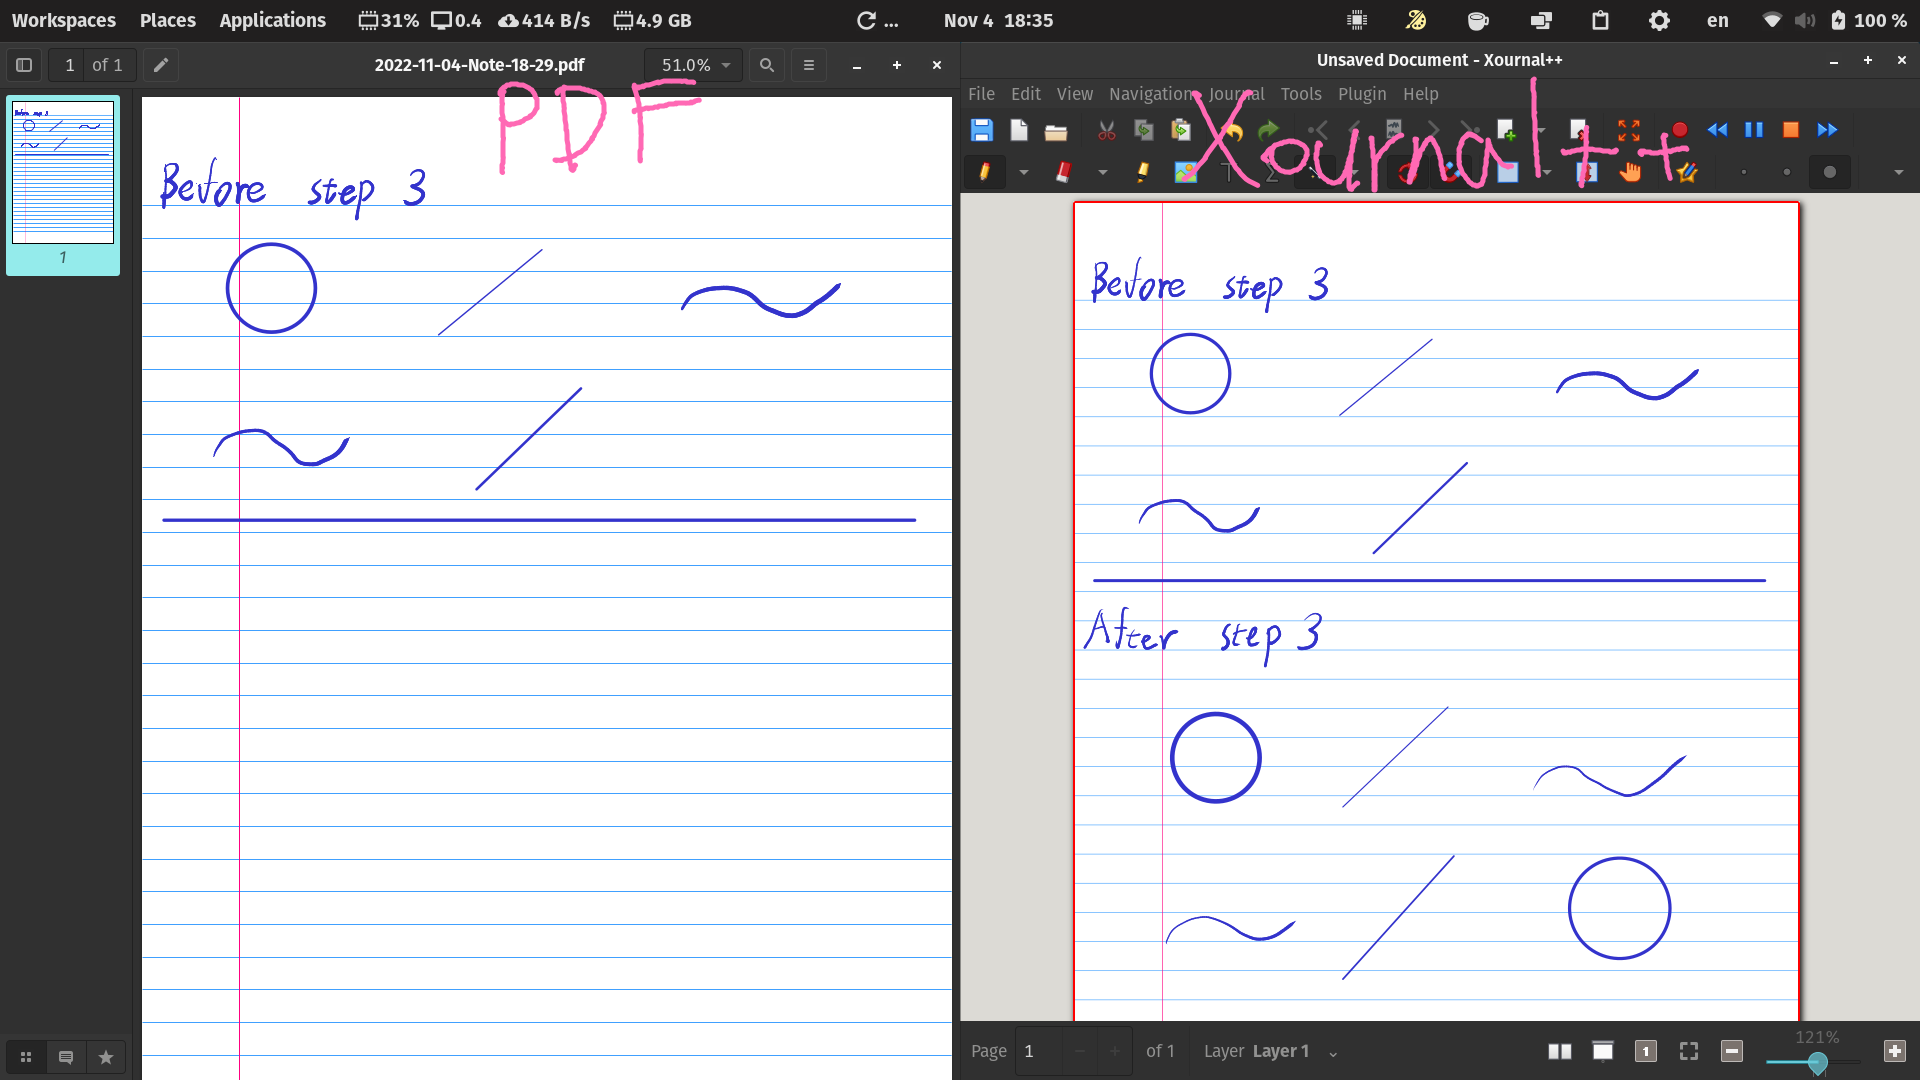
Task: Select the Hand tool for panning
Action: pos(1629,172)
